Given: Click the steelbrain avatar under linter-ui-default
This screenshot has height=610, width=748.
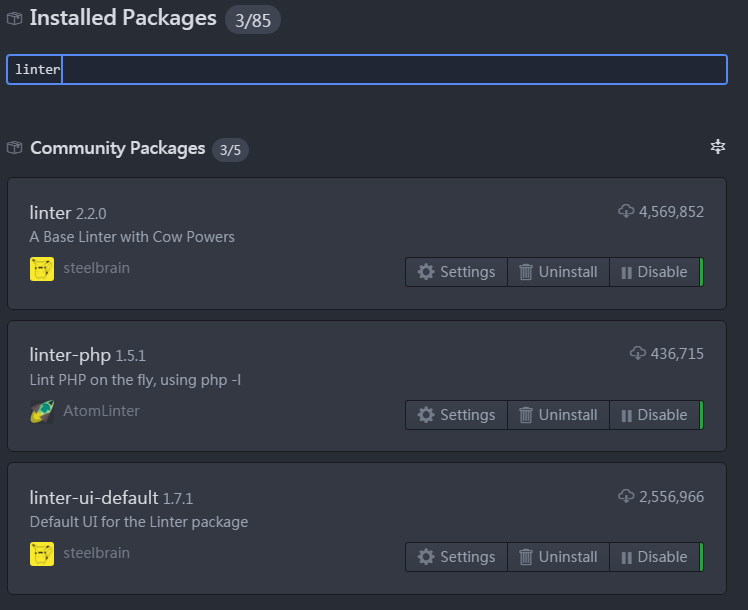Looking at the screenshot, I should coord(42,554).
